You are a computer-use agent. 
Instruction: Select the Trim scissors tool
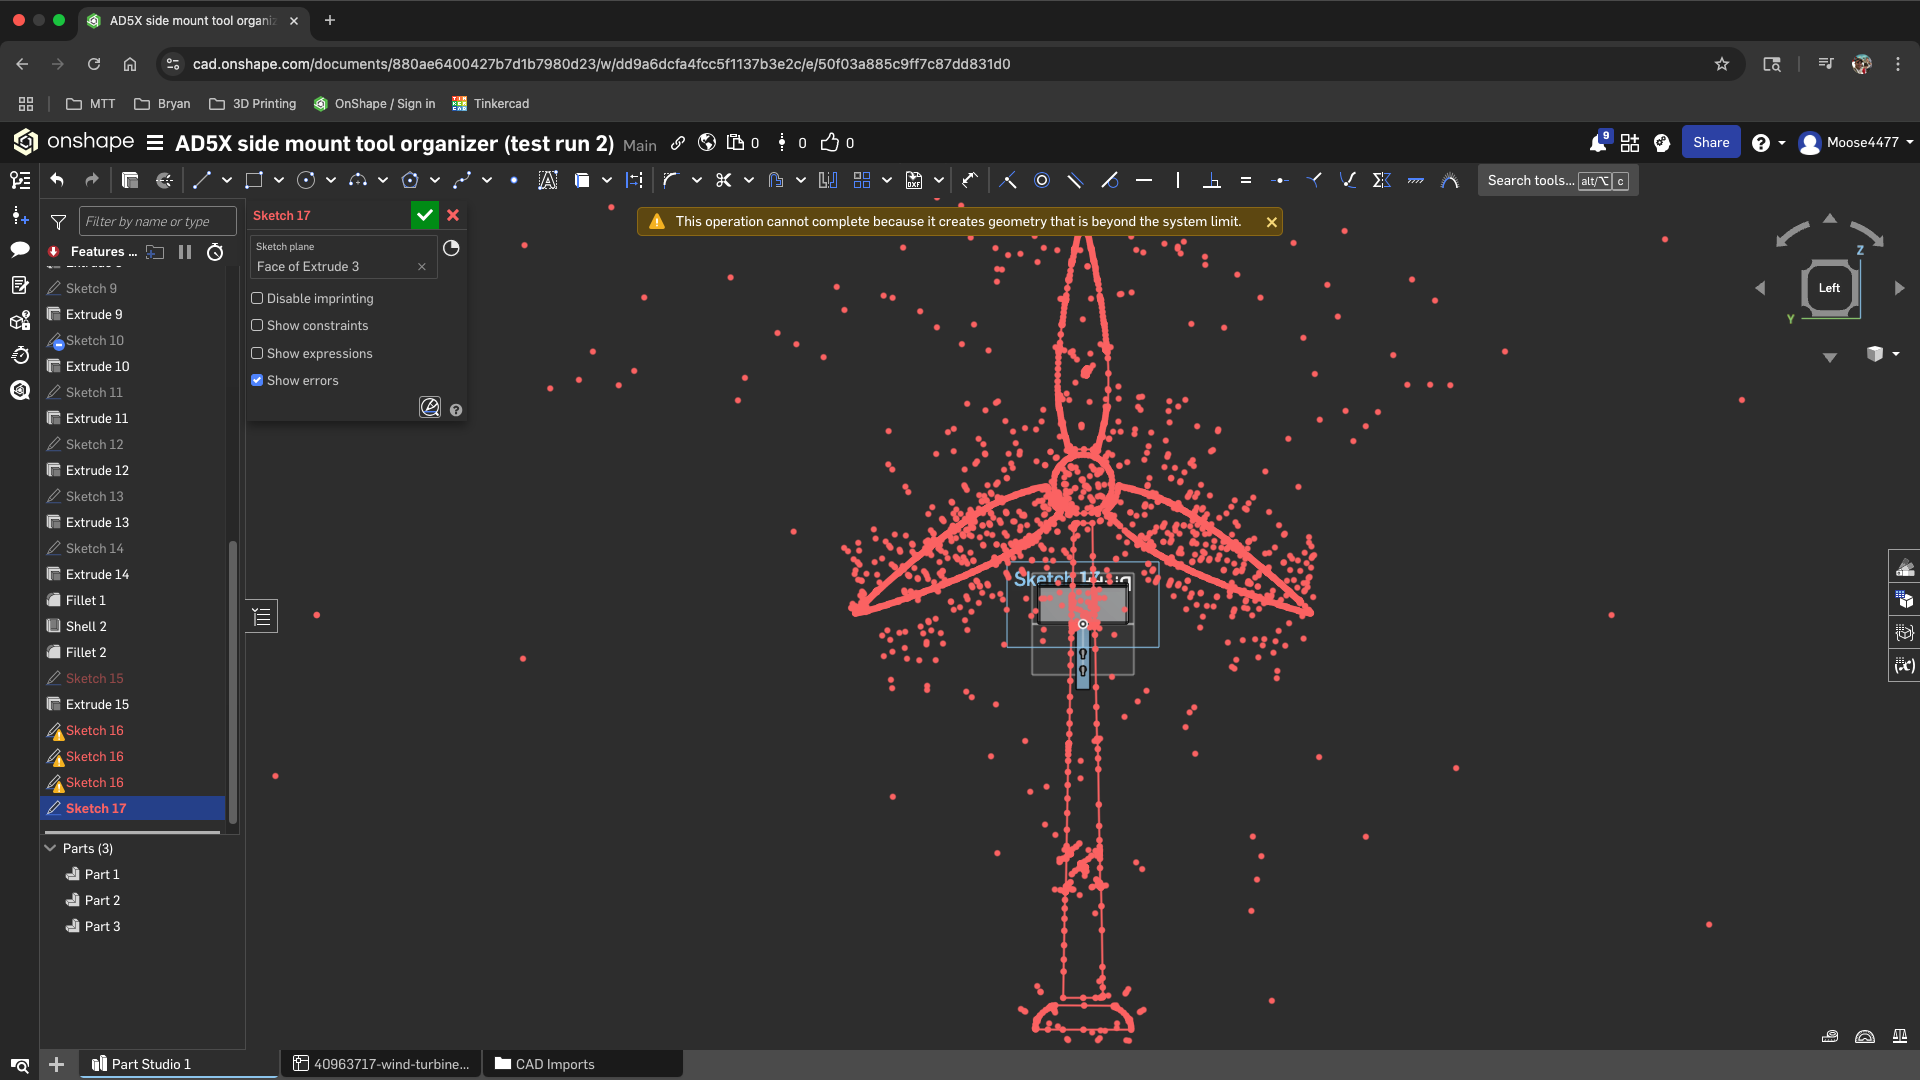tap(723, 181)
